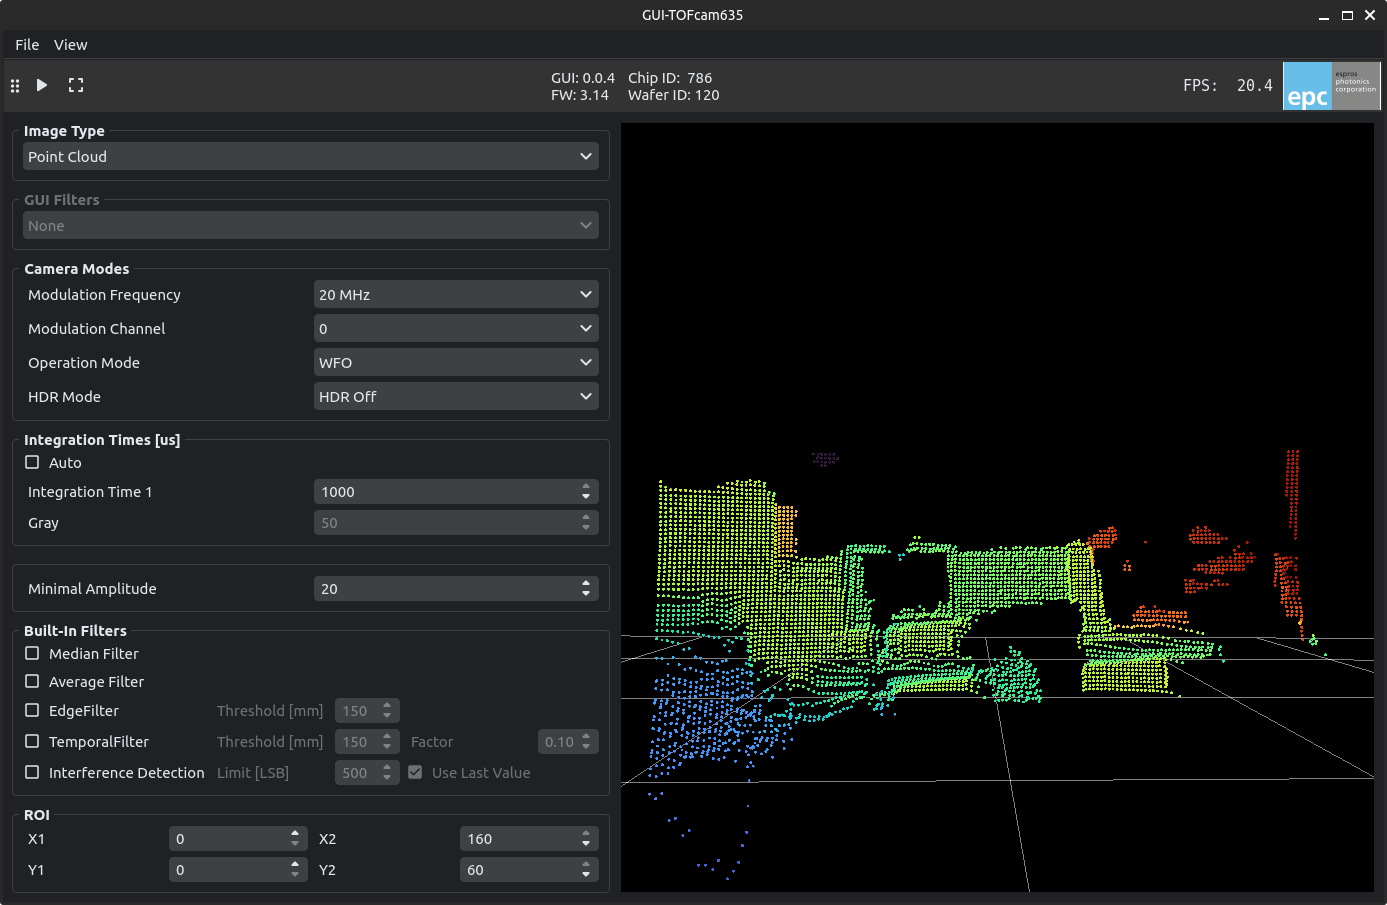Turn on the TemporalFilter checkbox
This screenshot has width=1387, height=905.
(x=32, y=741)
